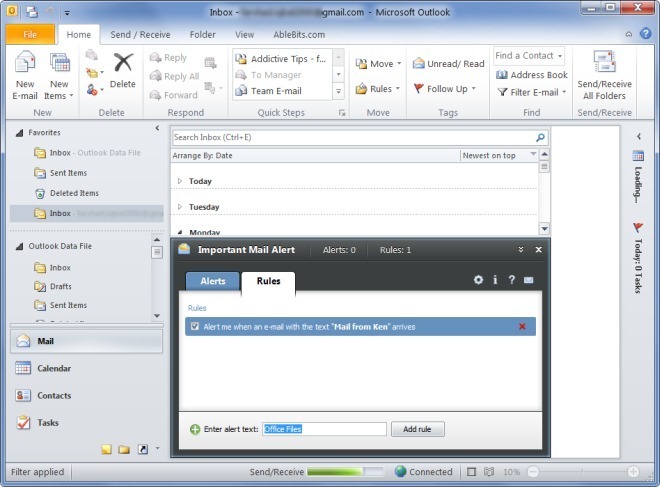
Task: Toggle Unread/ Read status
Action: click(x=449, y=64)
